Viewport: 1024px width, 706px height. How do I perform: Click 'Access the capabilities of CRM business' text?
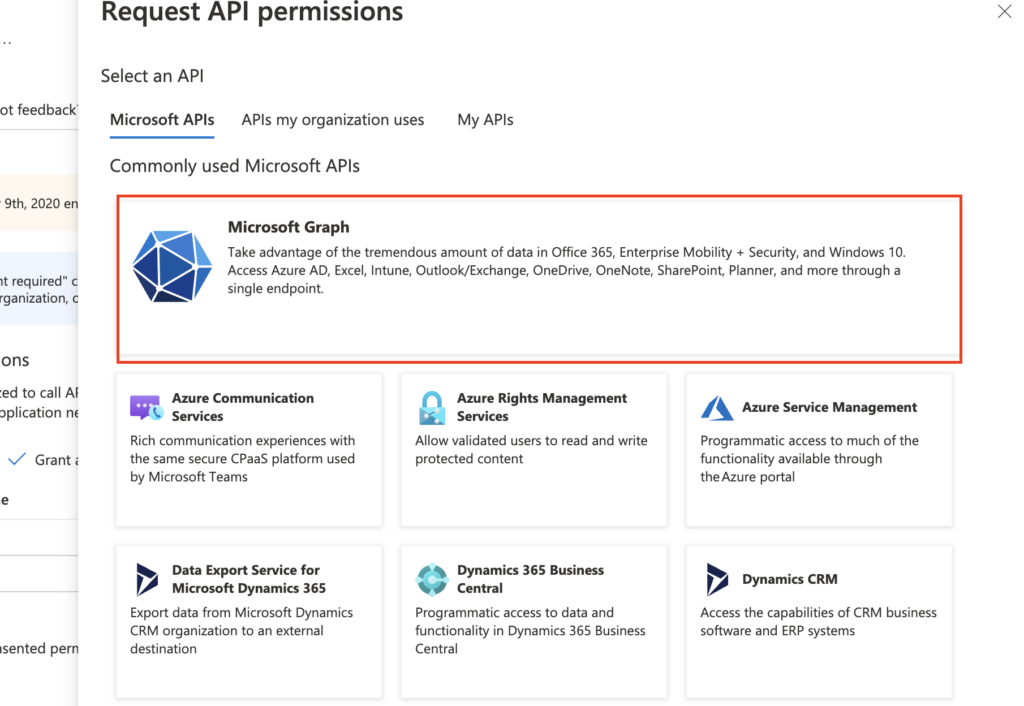[x=818, y=622]
